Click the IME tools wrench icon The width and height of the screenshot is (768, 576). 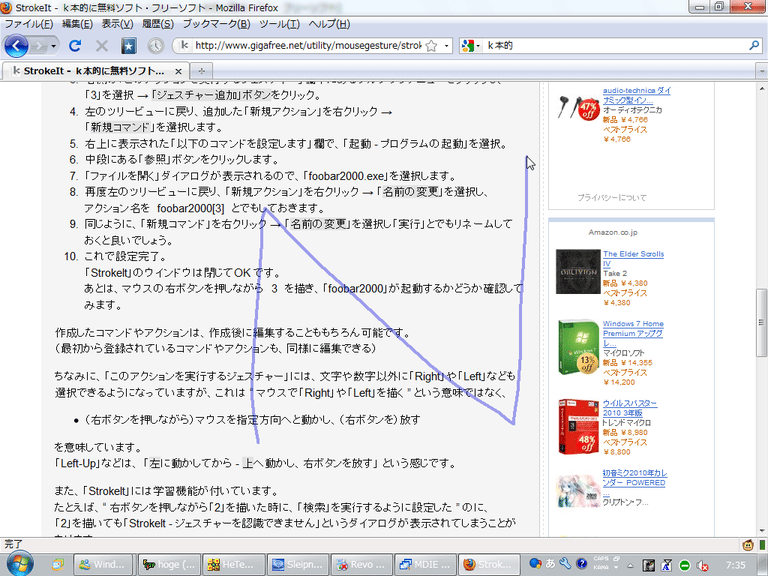click(565, 563)
